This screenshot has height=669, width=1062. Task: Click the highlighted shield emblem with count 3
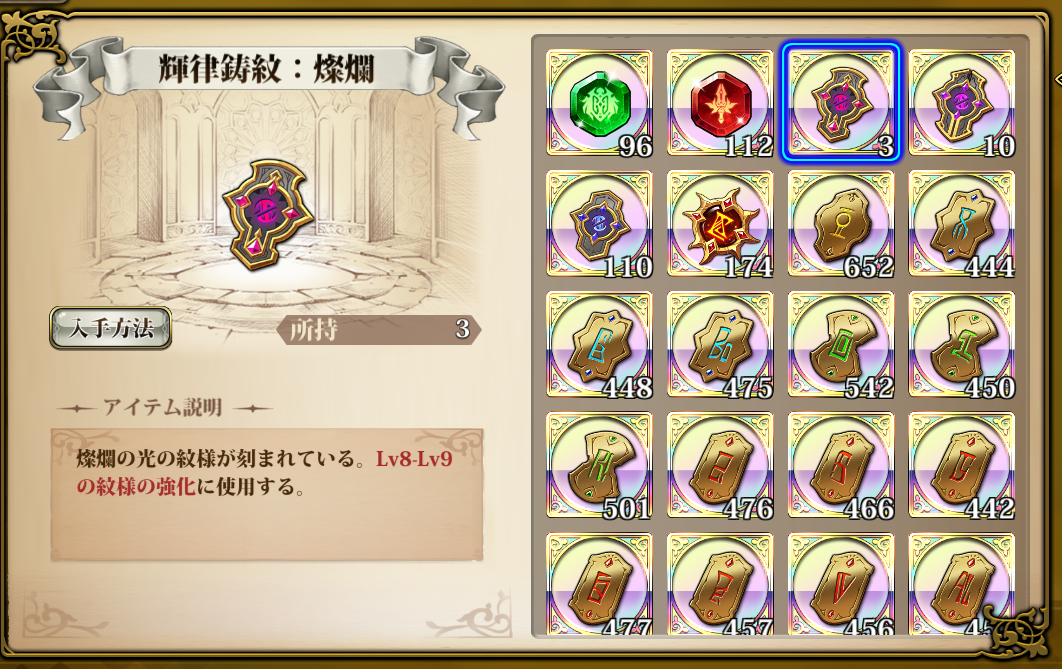click(x=841, y=103)
